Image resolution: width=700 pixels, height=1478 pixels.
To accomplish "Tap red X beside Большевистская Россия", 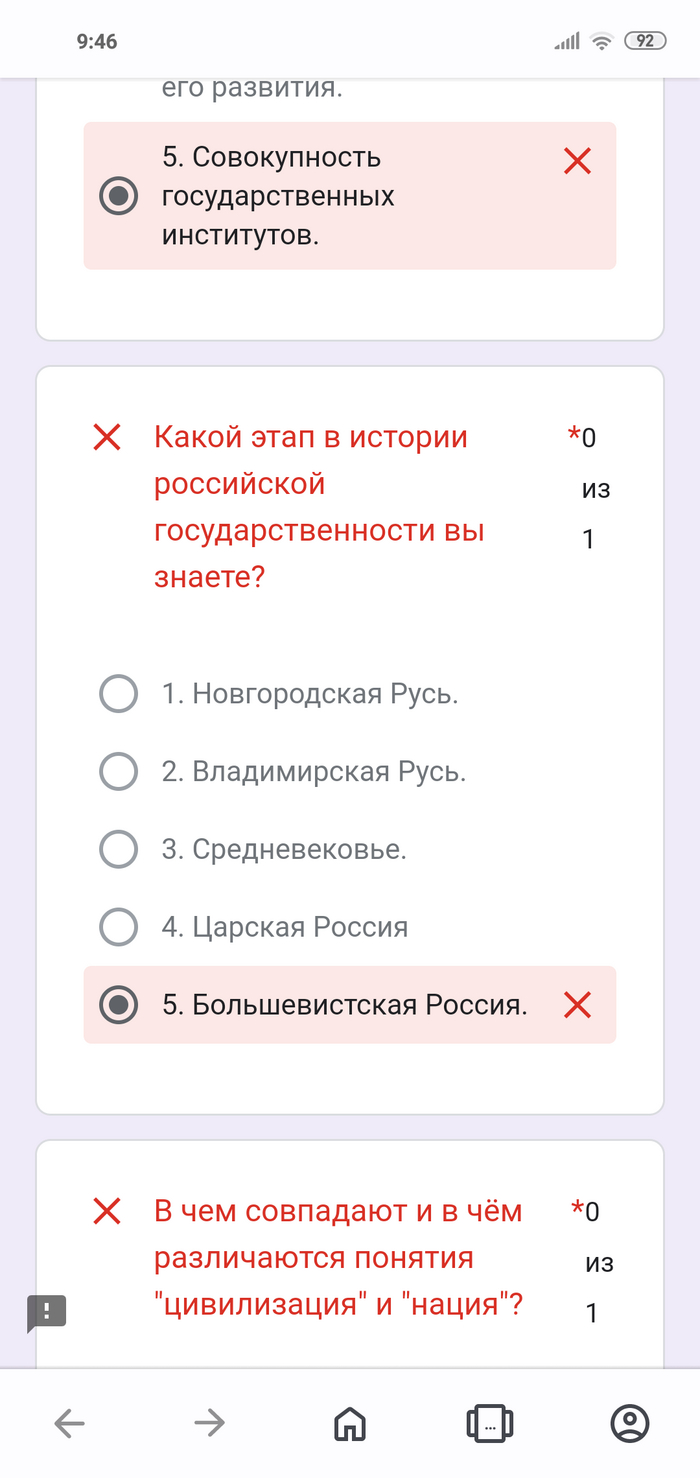I will (x=577, y=1005).
